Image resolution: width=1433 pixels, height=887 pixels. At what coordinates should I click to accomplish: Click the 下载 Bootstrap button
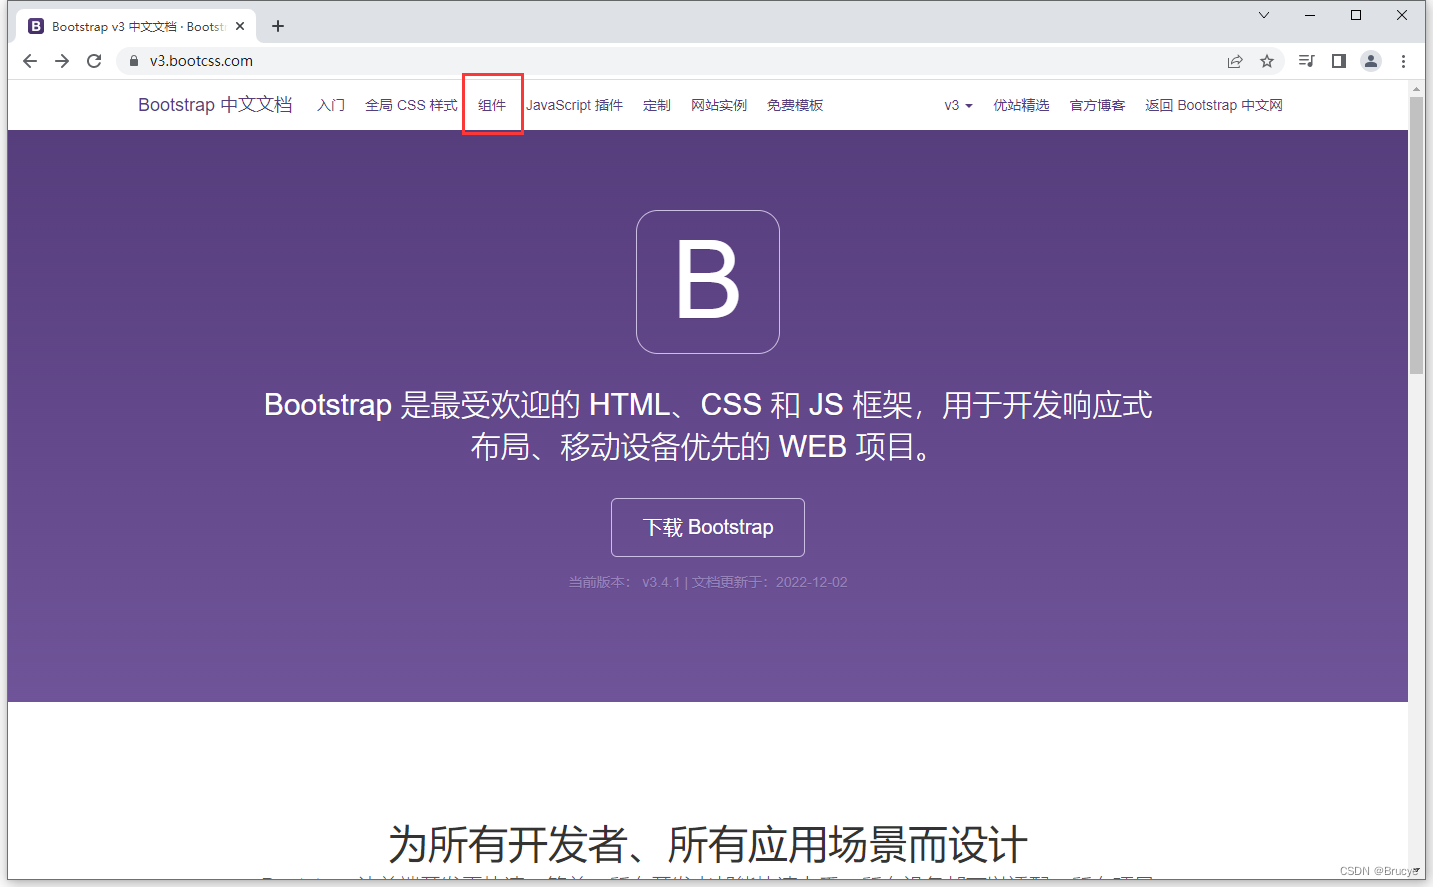tap(708, 527)
